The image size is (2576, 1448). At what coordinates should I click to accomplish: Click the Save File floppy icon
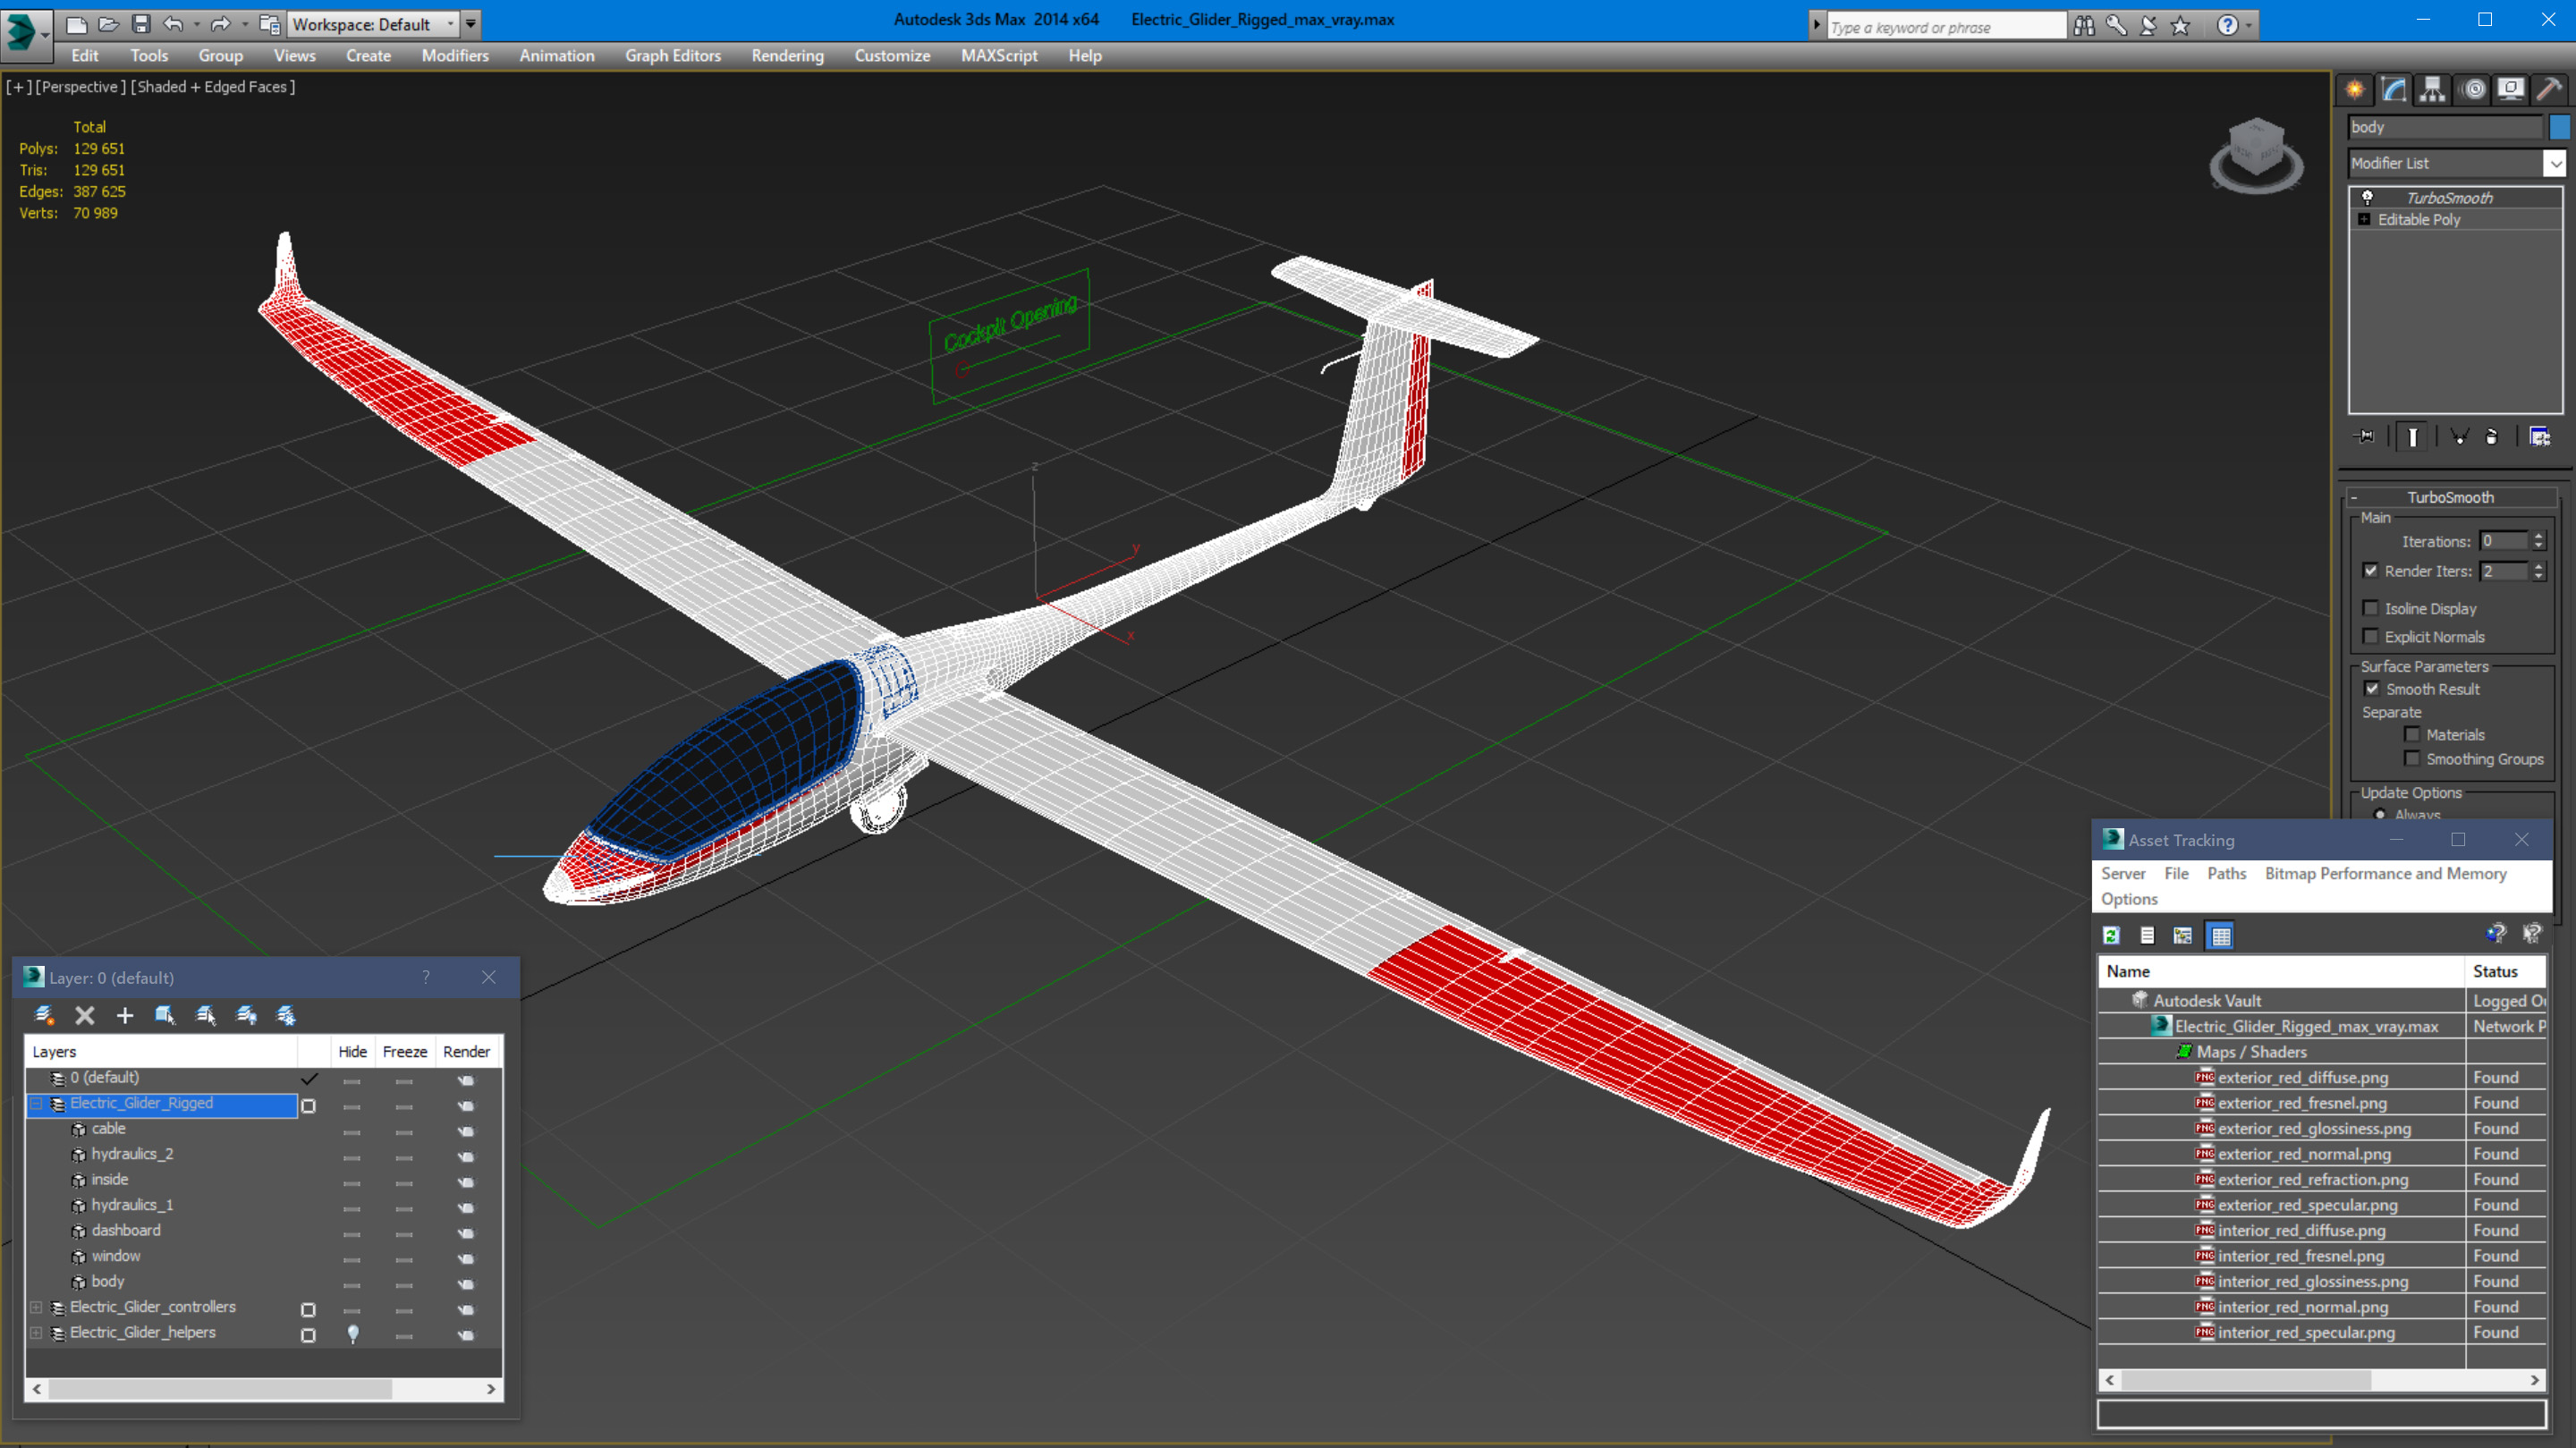coord(141,24)
